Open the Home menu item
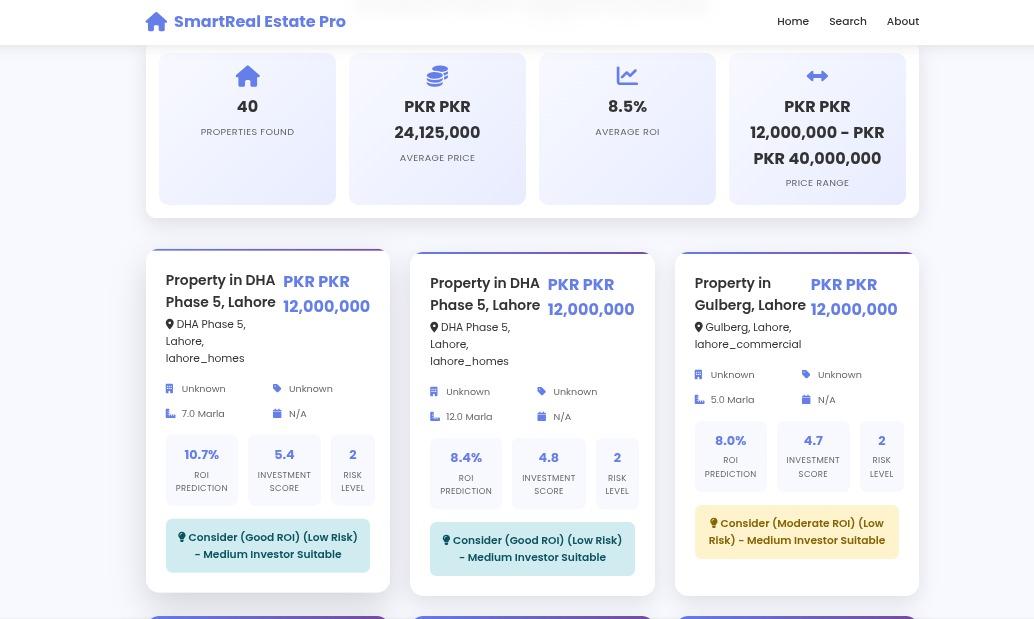Image resolution: width=1034 pixels, height=619 pixels. [793, 21]
